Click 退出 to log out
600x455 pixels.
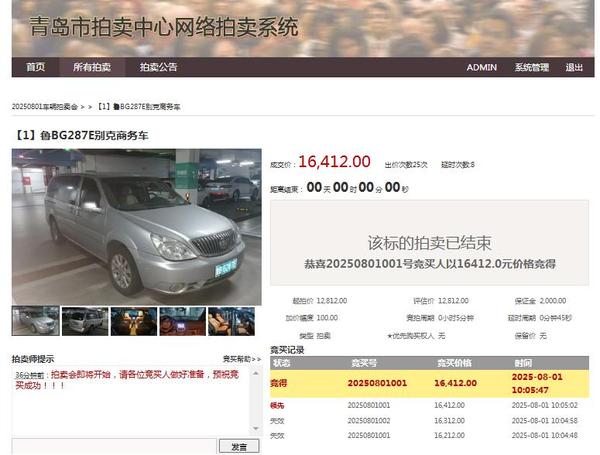574,67
